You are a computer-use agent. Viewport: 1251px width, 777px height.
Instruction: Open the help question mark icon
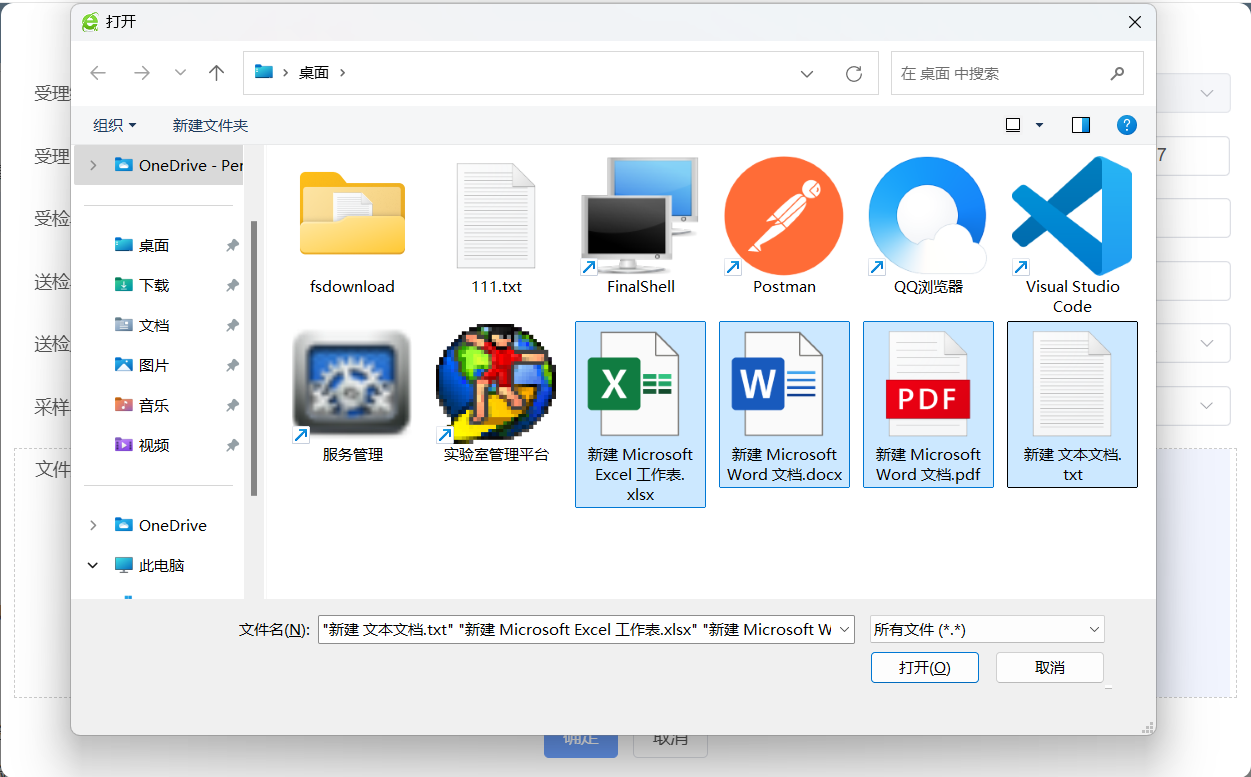[x=1127, y=125]
